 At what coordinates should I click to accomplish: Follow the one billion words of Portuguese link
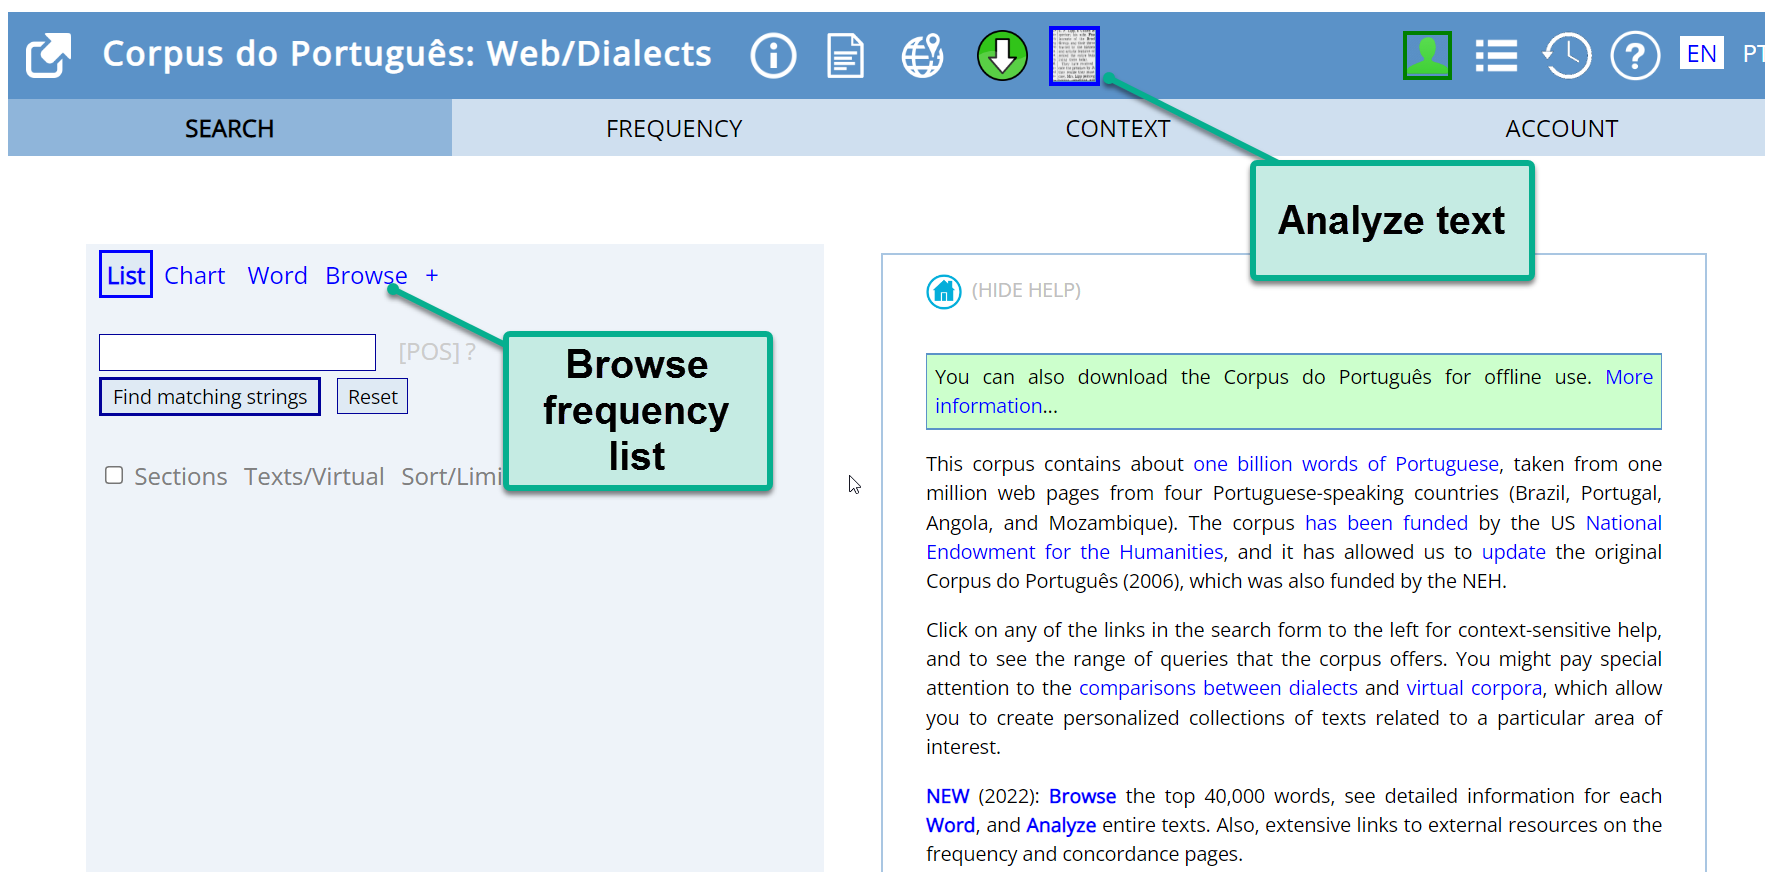click(1346, 464)
